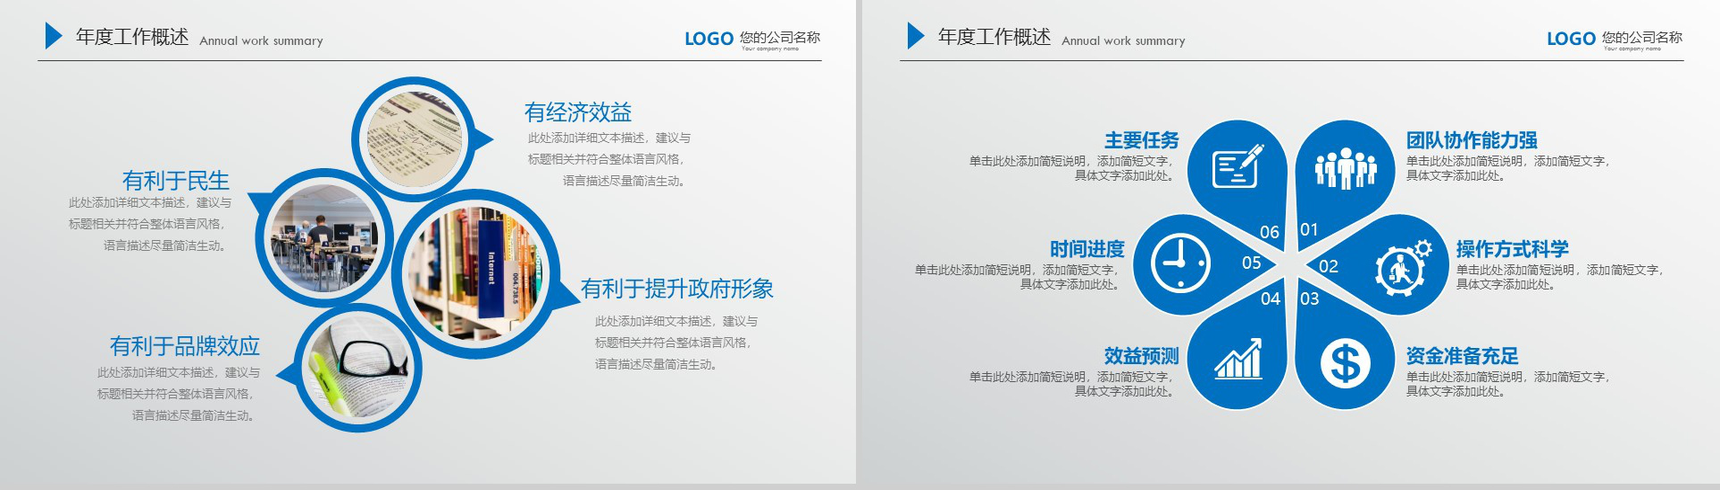Select the left slide title 年度工作概述

(132, 37)
